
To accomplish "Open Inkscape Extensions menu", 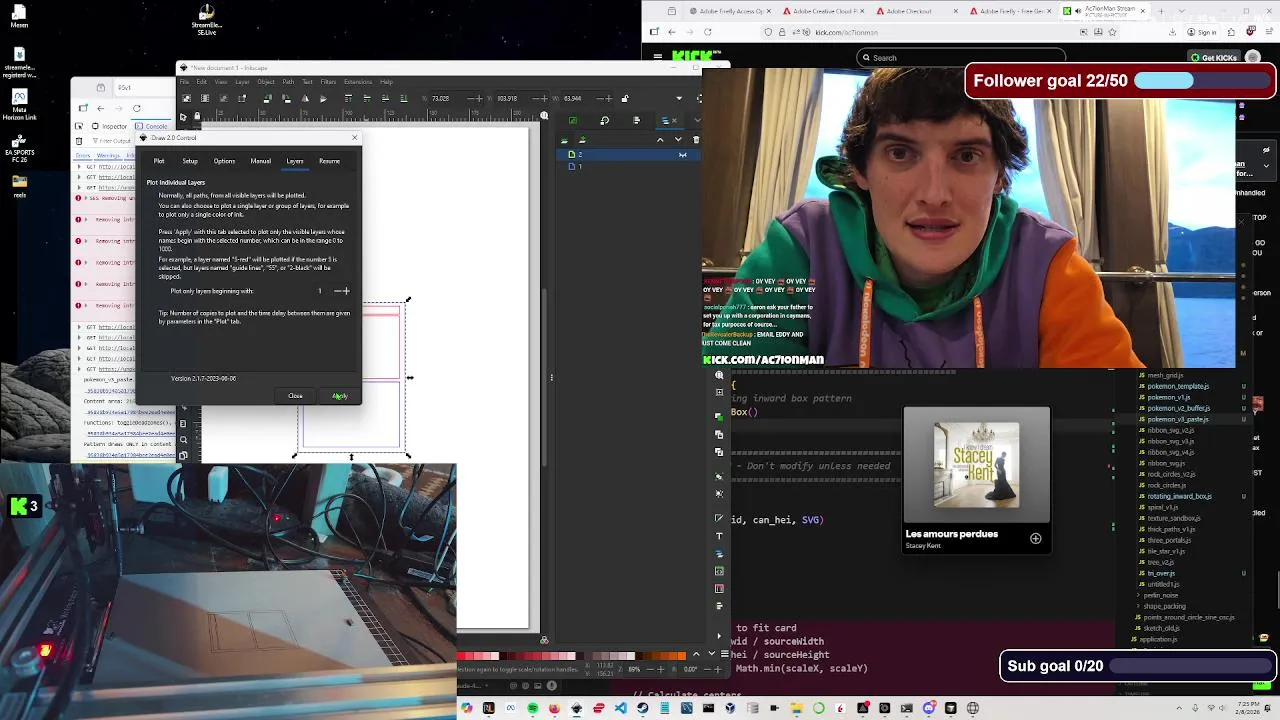I will tap(358, 82).
